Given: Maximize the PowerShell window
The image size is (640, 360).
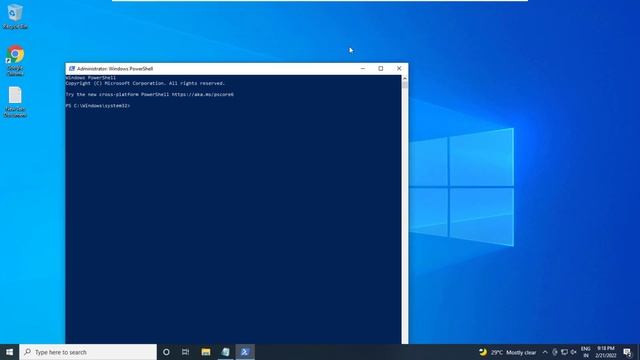Looking at the screenshot, I should pyautogui.click(x=381, y=69).
